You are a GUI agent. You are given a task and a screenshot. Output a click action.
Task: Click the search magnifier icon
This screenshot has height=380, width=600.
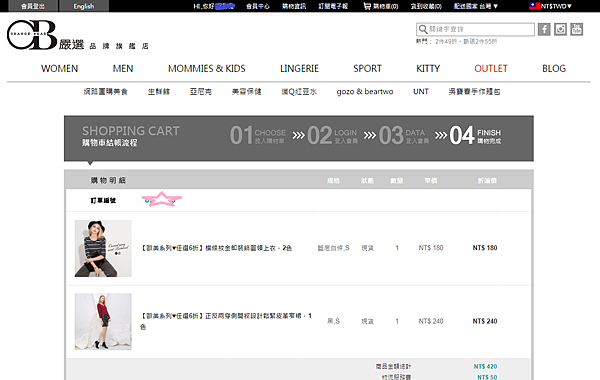tap(422, 29)
